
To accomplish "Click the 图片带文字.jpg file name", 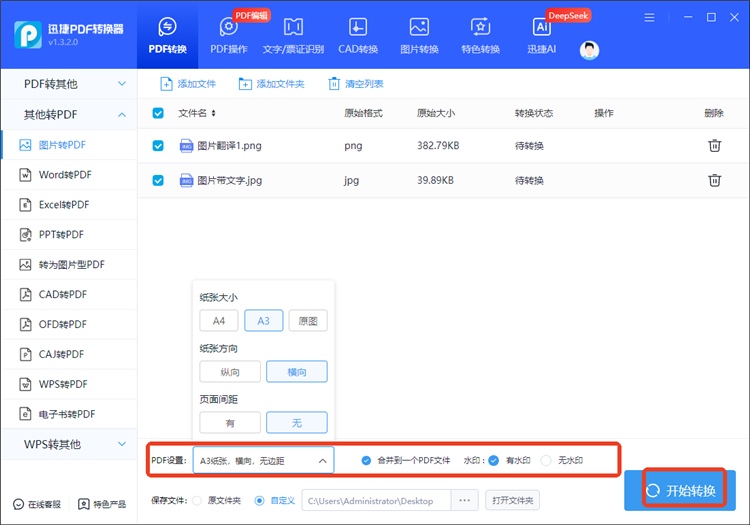I will tap(230, 180).
